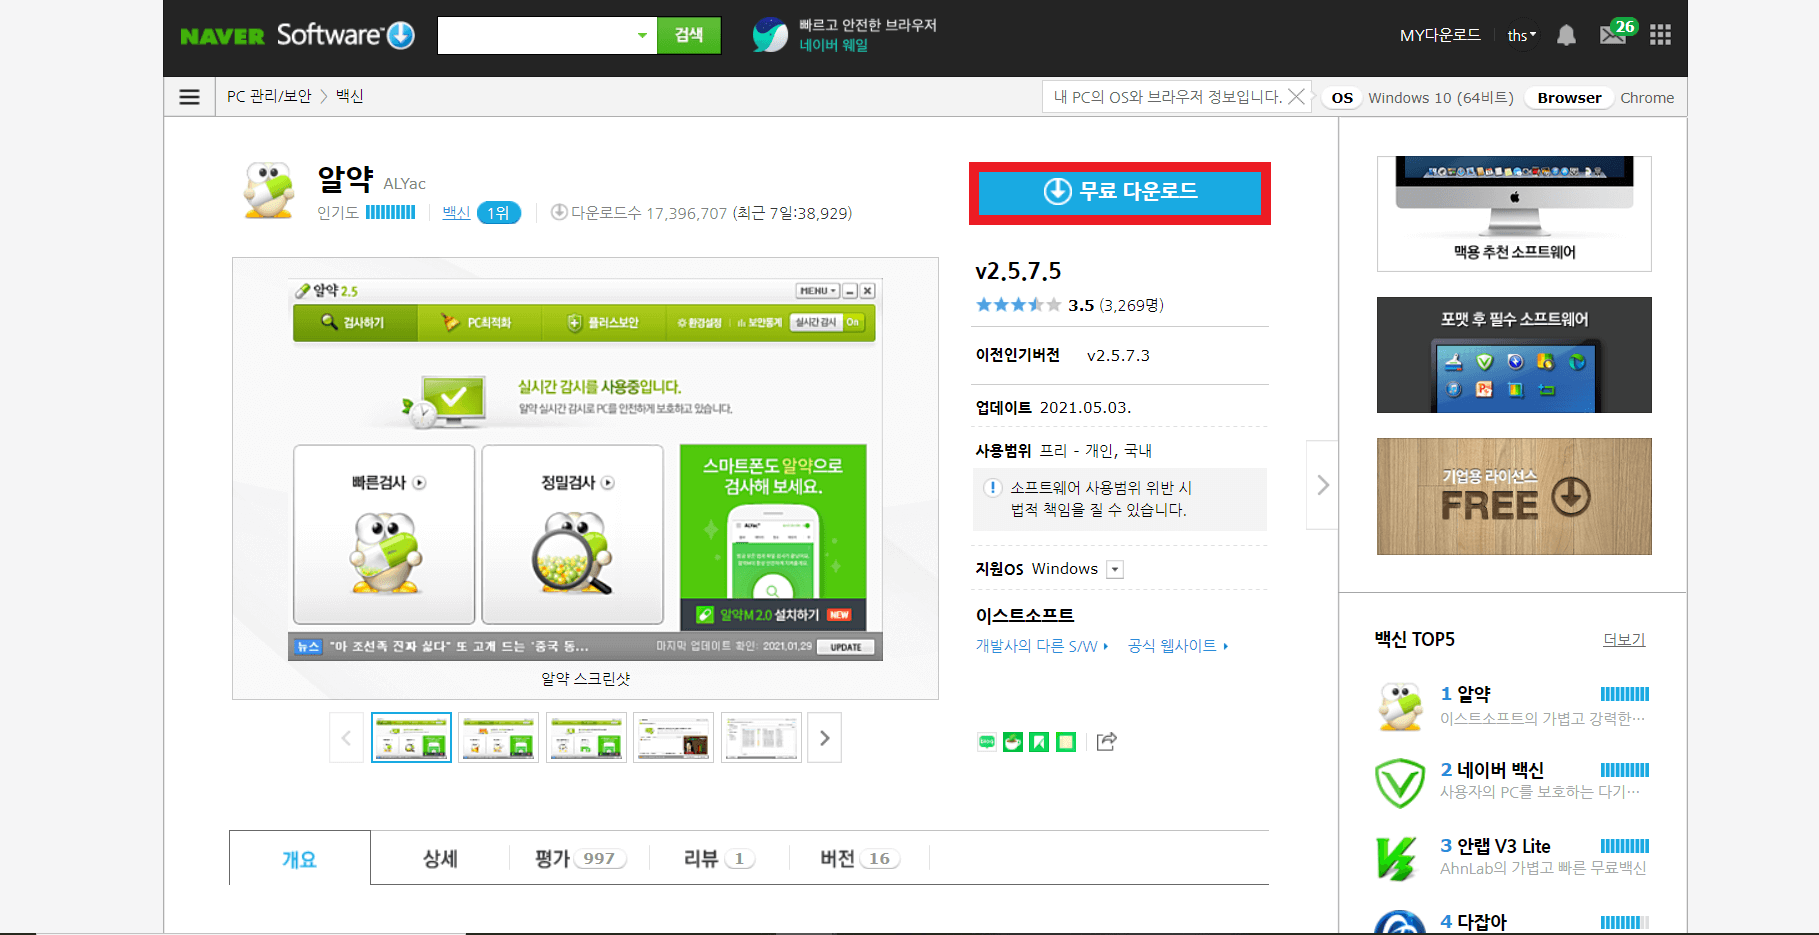Select the second screenshot thumbnail

pos(499,738)
